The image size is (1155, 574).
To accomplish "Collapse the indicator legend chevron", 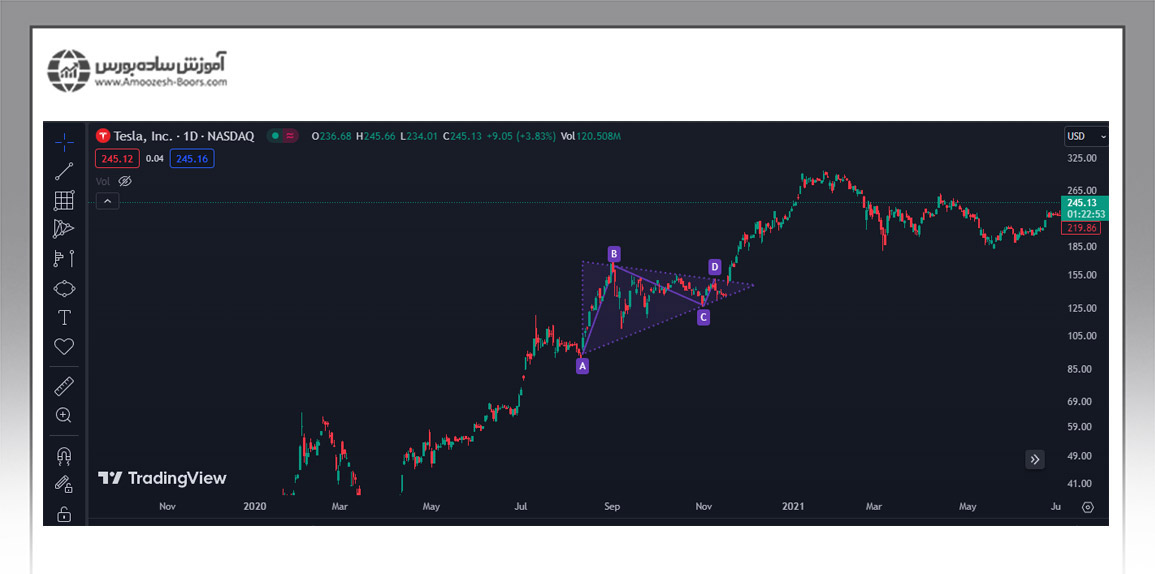I will point(109,201).
